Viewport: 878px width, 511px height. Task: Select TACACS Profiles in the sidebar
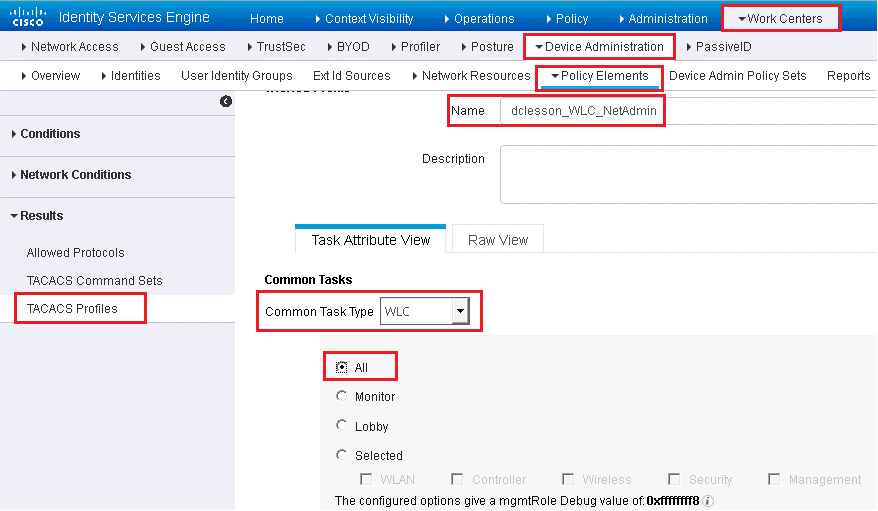(x=72, y=308)
